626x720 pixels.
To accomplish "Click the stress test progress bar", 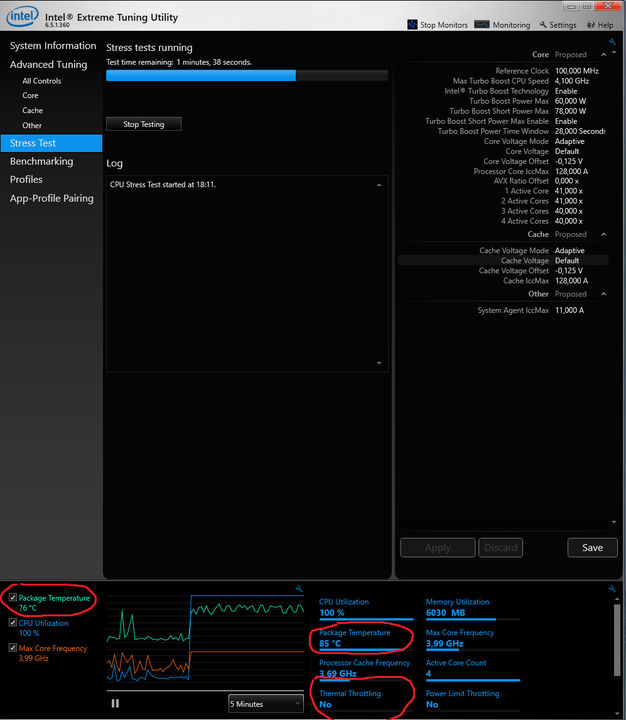I will [247, 75].
